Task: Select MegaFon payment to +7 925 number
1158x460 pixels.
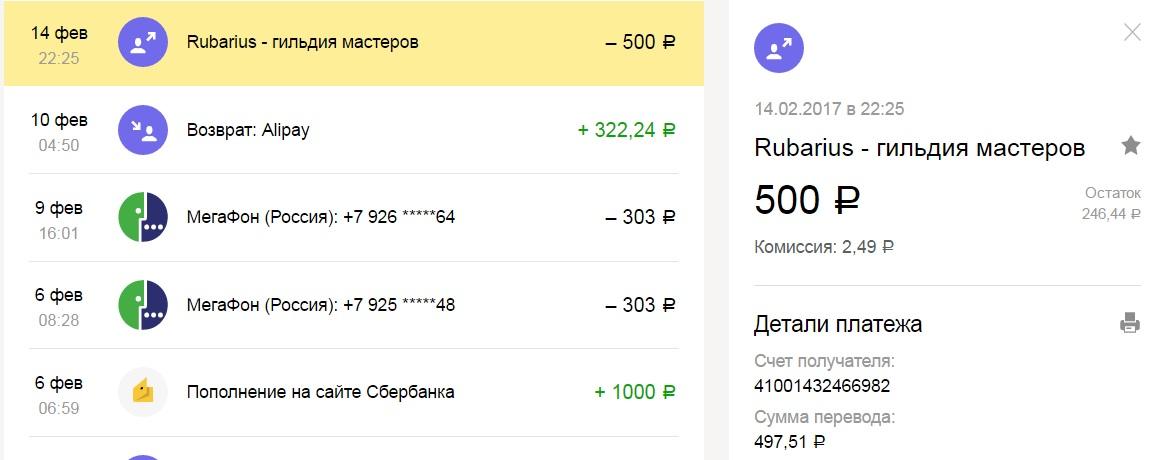Action: 321,305
